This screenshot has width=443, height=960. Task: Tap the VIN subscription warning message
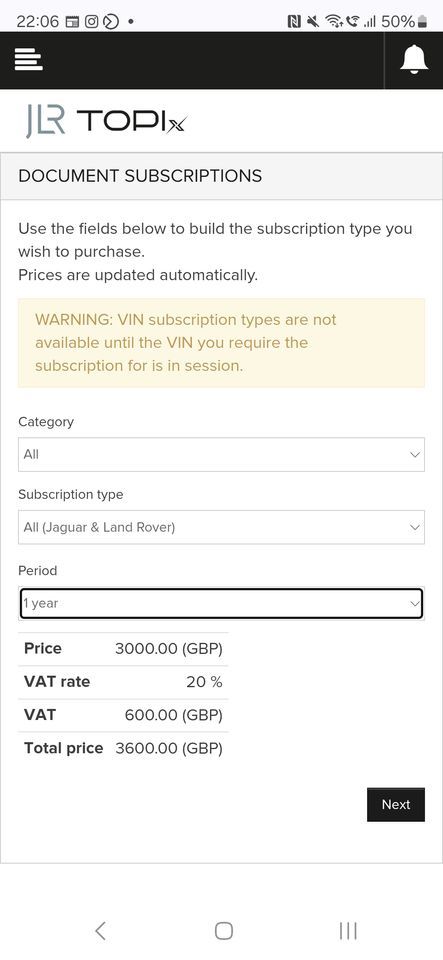(222, 343)
